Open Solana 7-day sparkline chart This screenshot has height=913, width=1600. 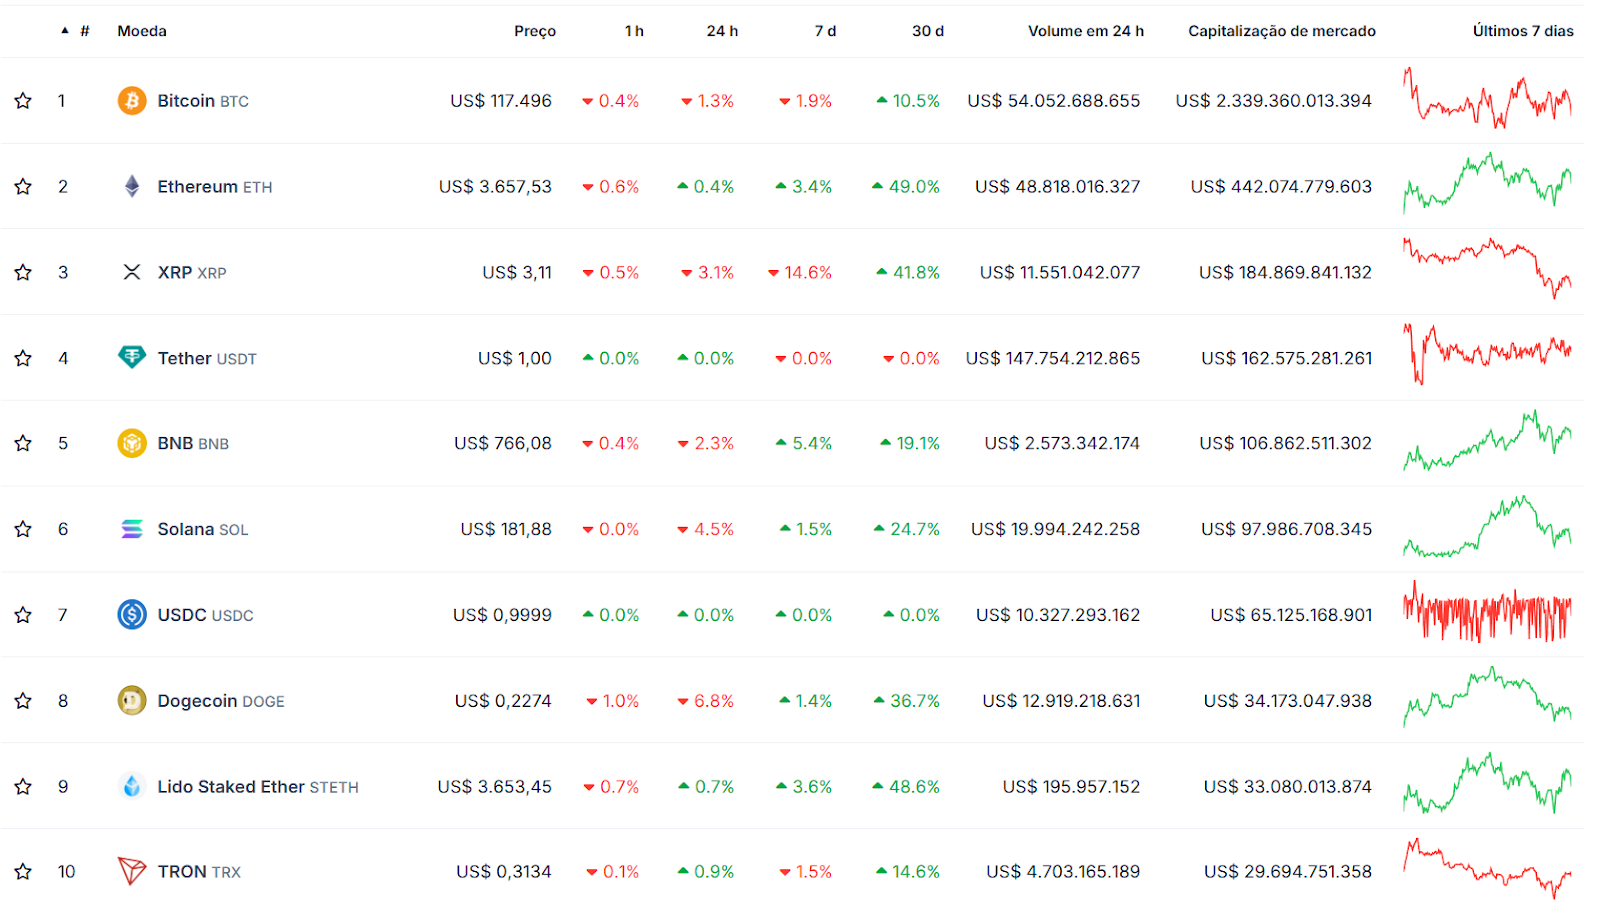(x=1487, y=526)
